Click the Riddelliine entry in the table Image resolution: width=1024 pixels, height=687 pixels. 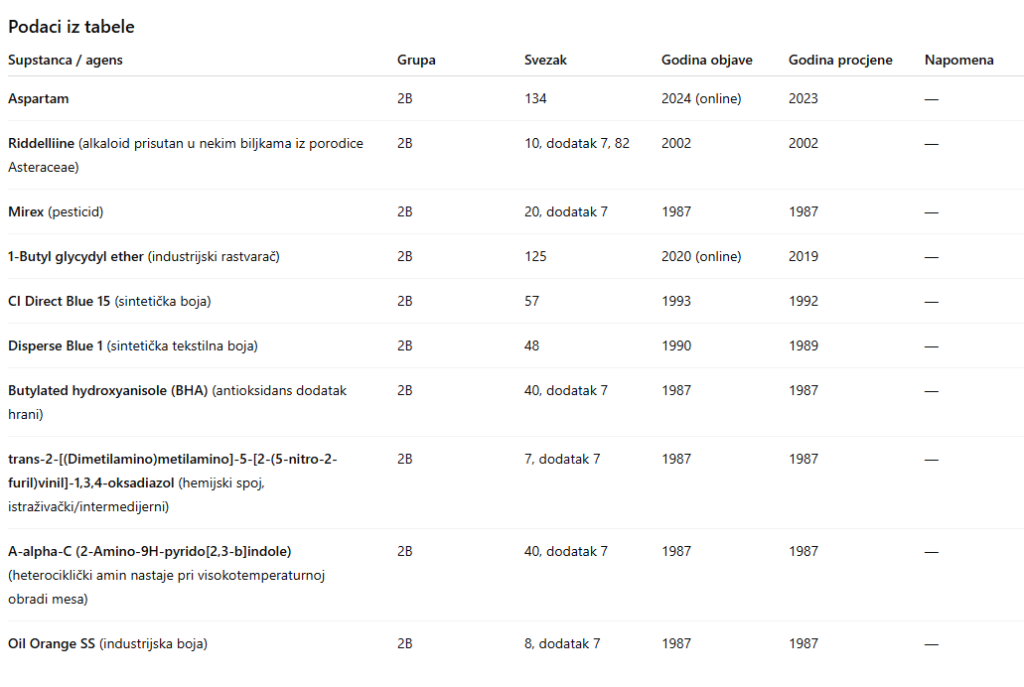tap(42, 143)
